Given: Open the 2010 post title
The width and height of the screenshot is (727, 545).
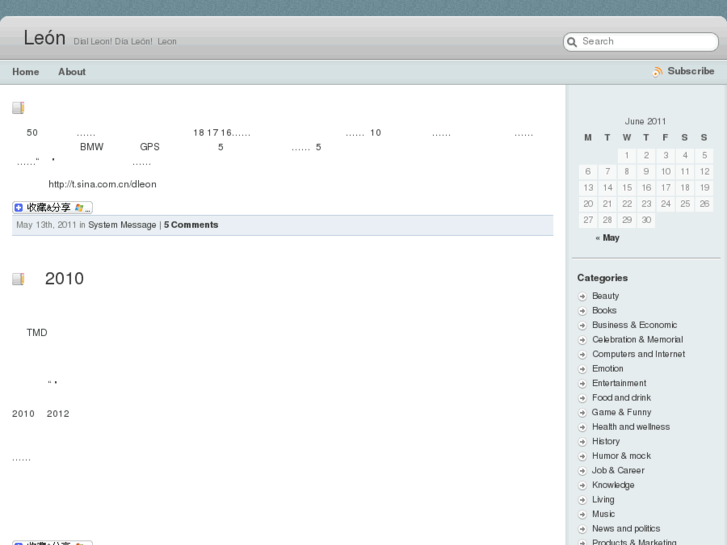Looking at the screenshot, I should [64, 279].
